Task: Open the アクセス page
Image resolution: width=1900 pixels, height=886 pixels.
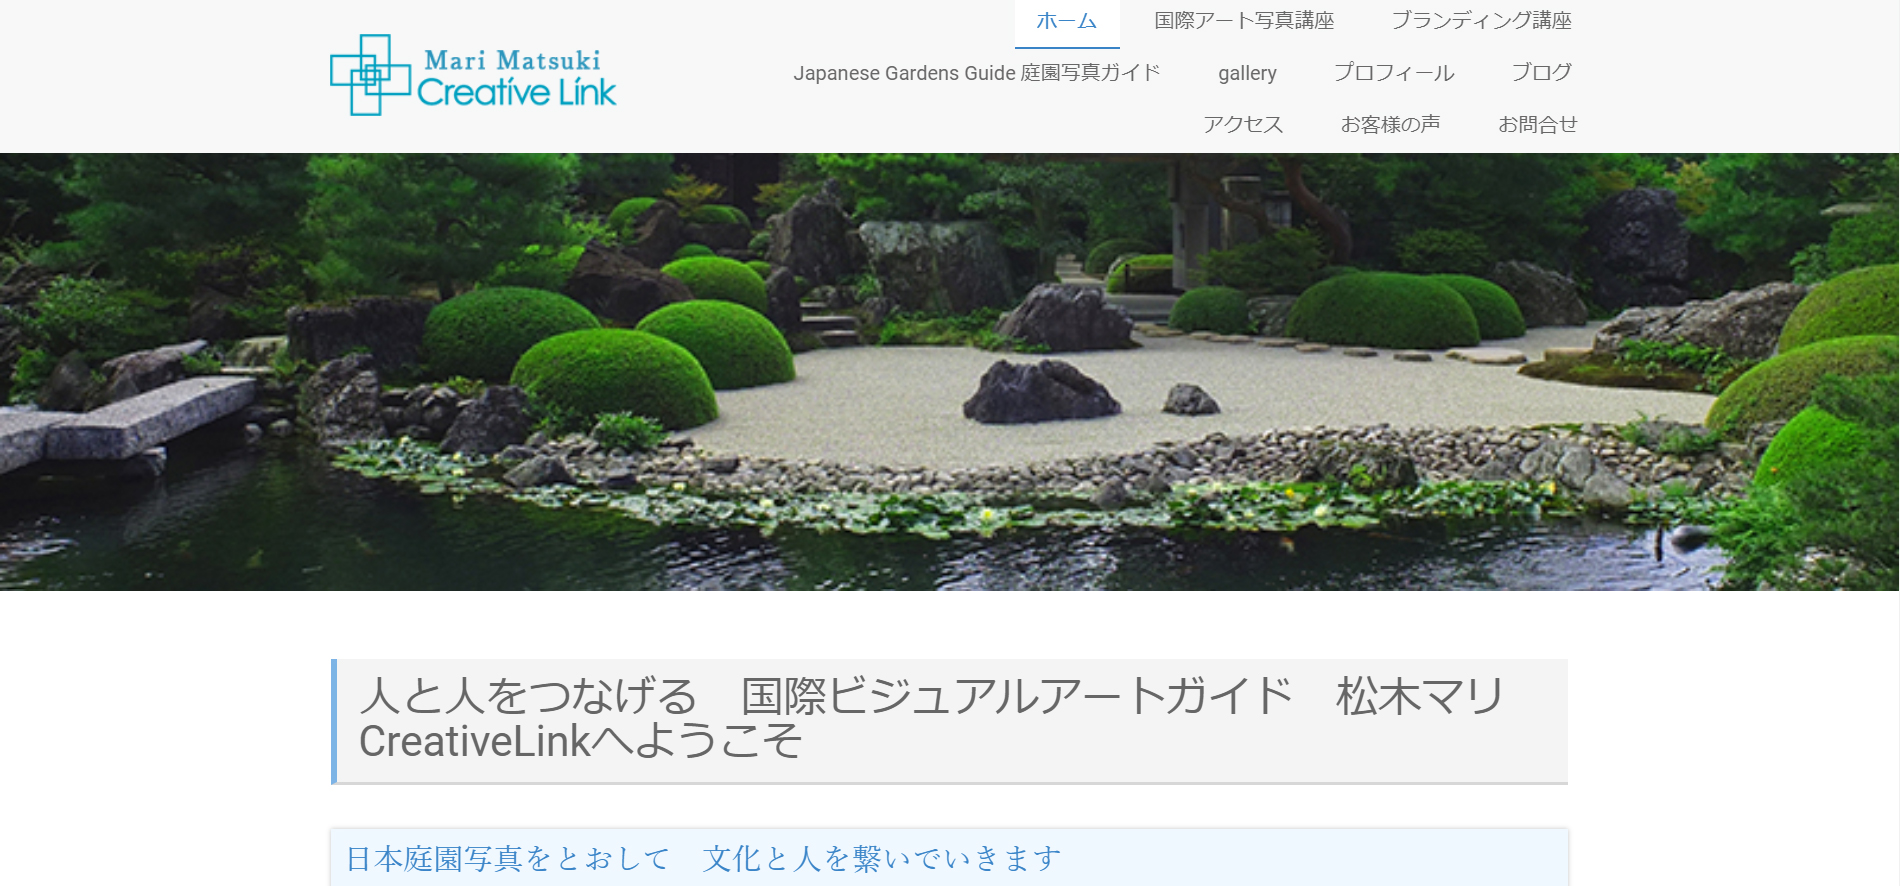Action: coord(1242,125)
